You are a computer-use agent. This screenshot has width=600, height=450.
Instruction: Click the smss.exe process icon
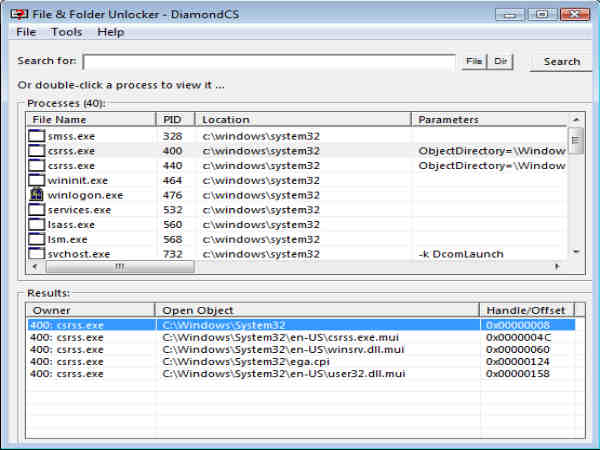pos(37,135)
